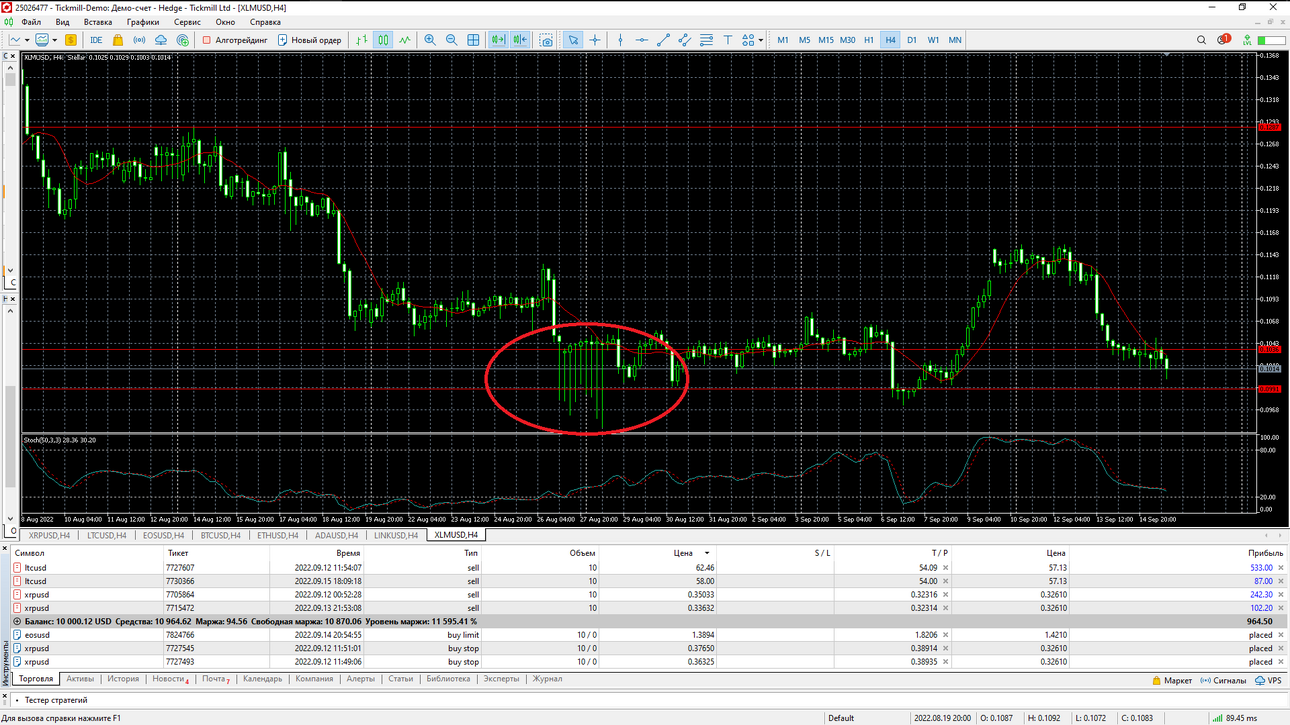Click the Сигналы link
This screenshot has height=725, width=1290.
(1222, 680)
